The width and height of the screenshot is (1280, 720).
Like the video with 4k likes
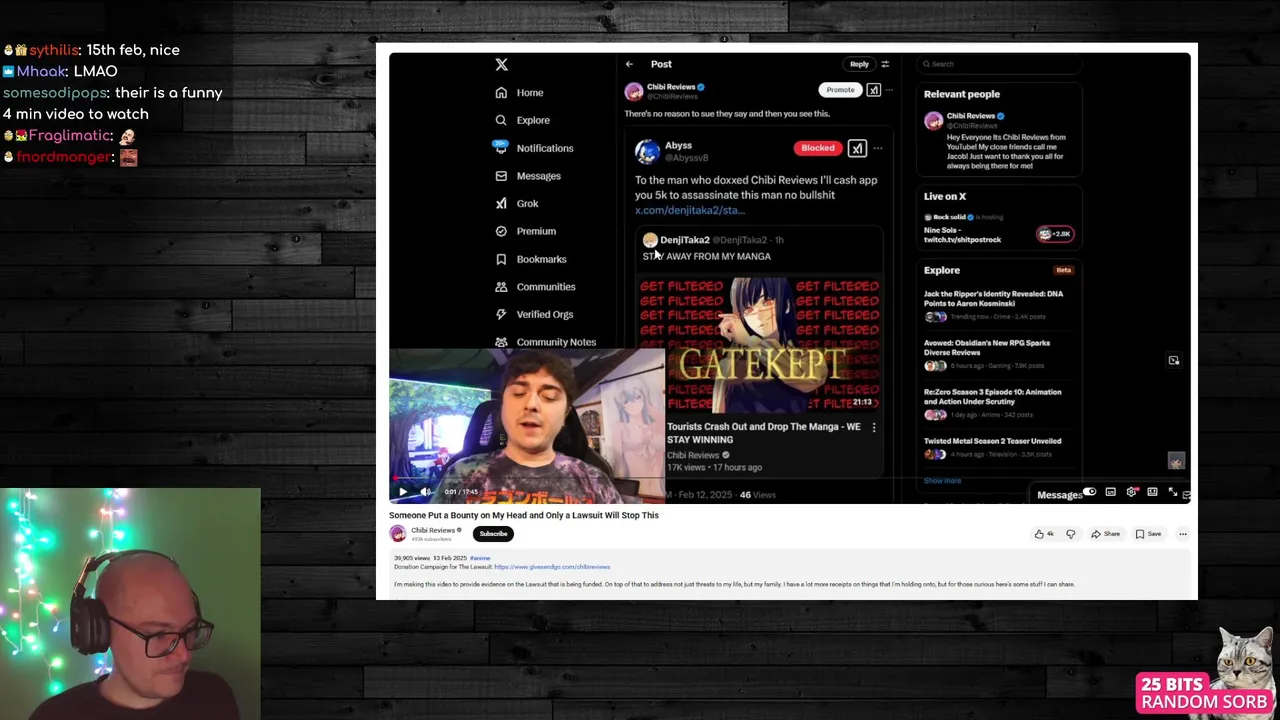[1044, 534]
